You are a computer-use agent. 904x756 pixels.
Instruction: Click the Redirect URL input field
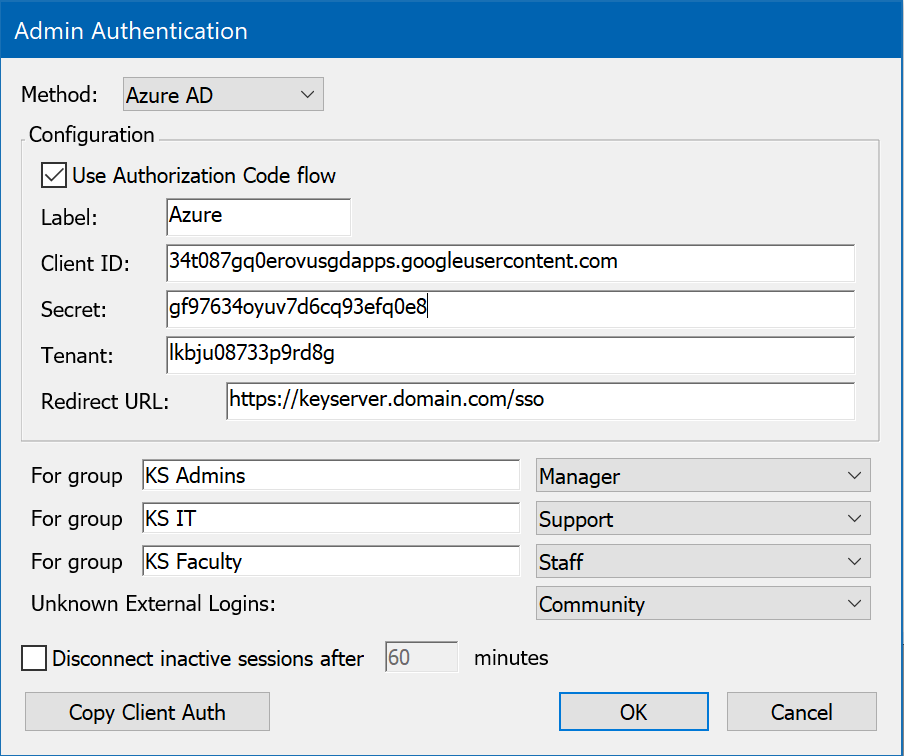coord(540,401)
